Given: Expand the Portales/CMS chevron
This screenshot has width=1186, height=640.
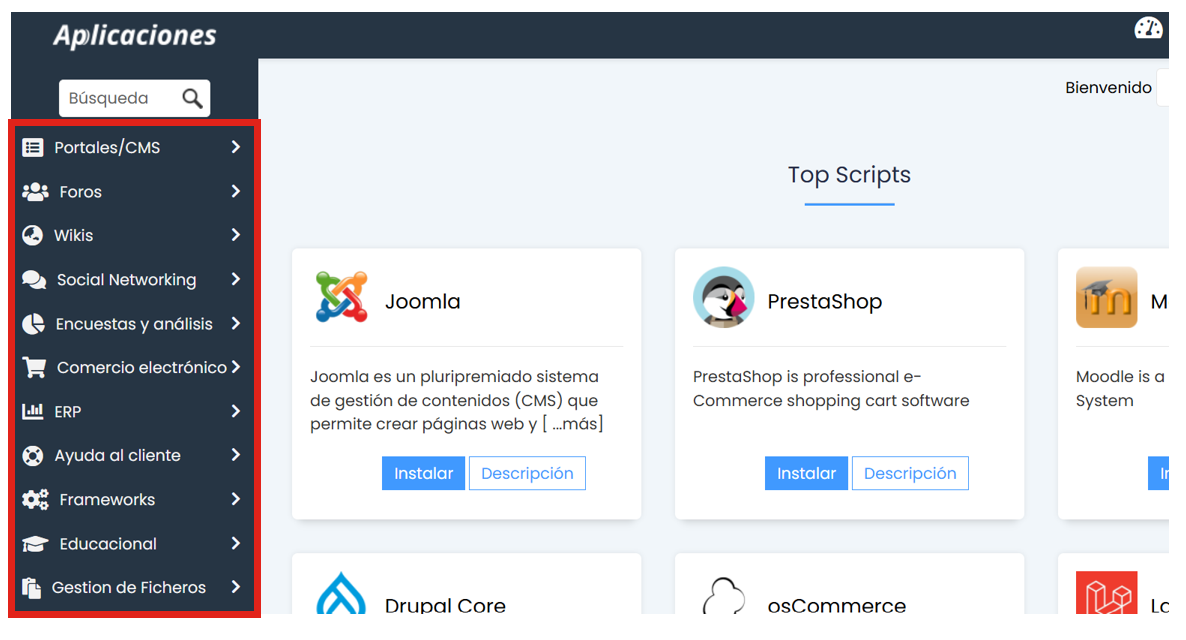Looking at the screenshot, I should (236, 147).
